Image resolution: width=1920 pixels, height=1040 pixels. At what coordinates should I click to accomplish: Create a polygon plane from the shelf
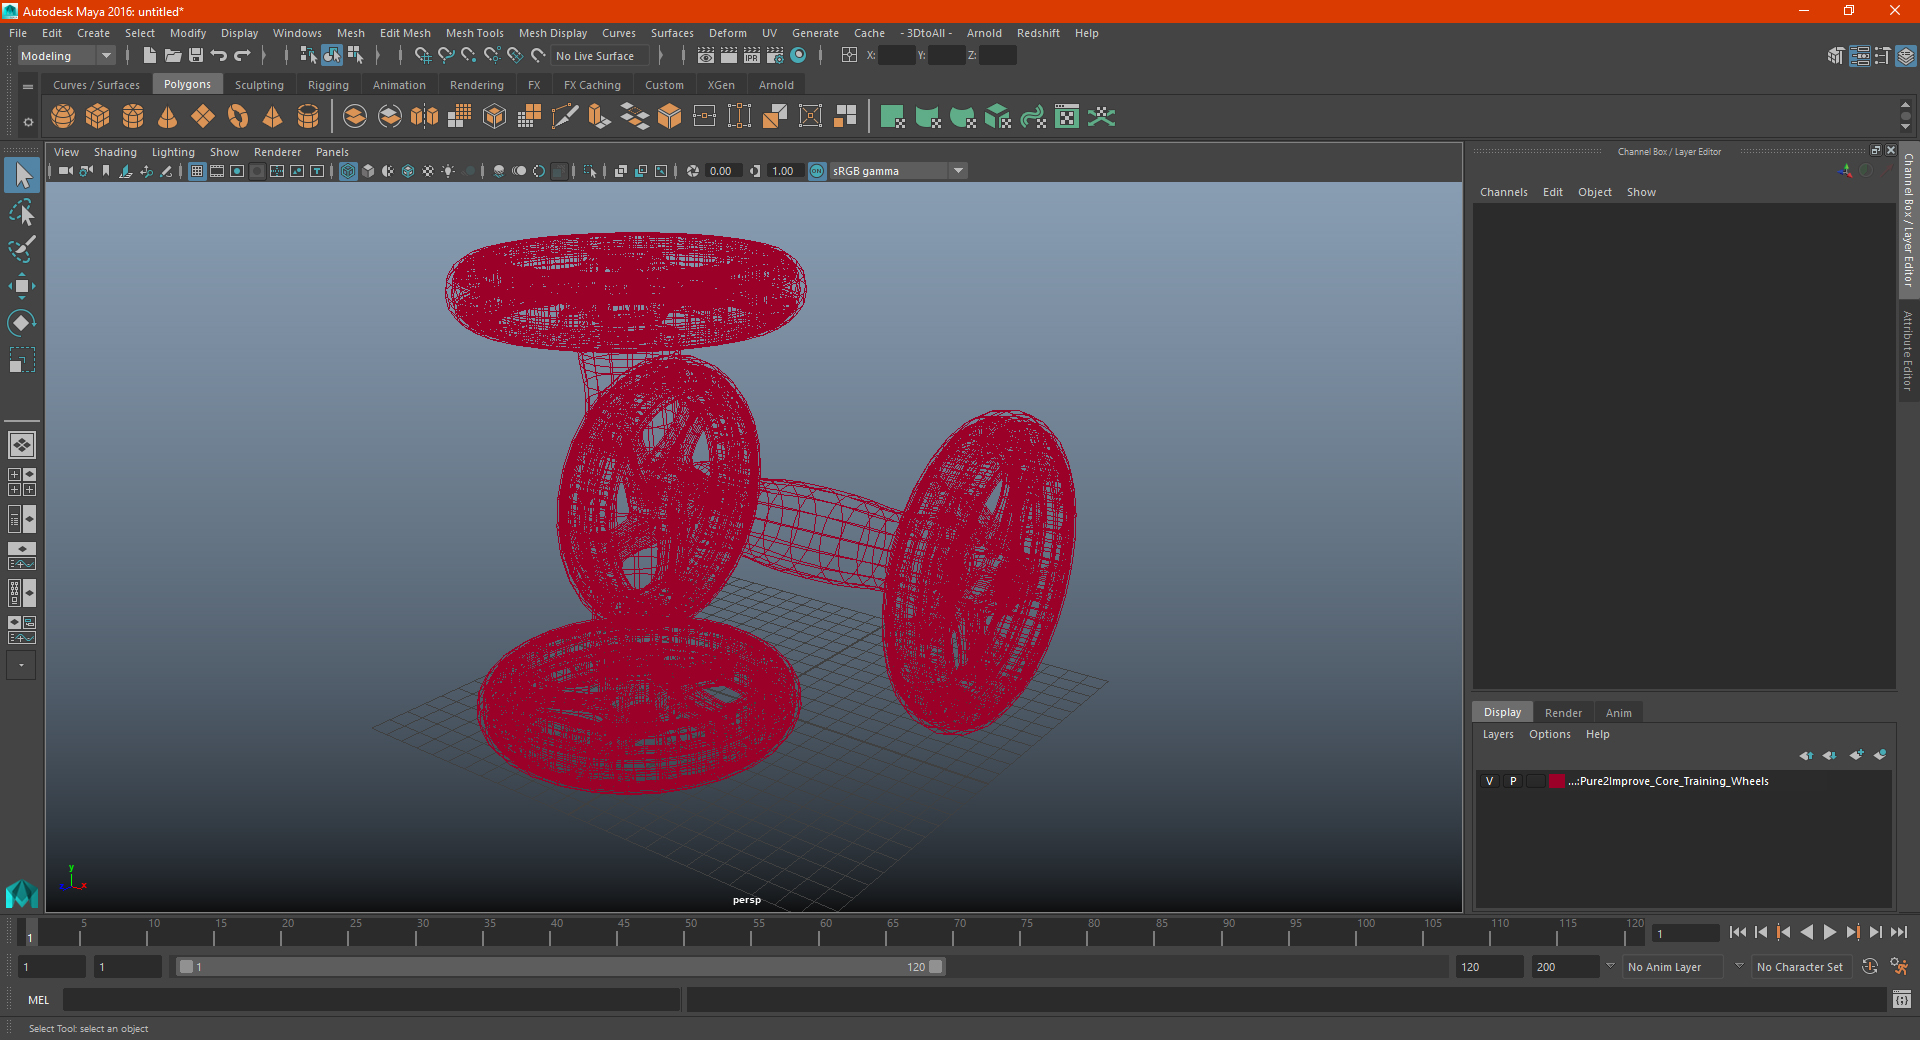point(203,117)
